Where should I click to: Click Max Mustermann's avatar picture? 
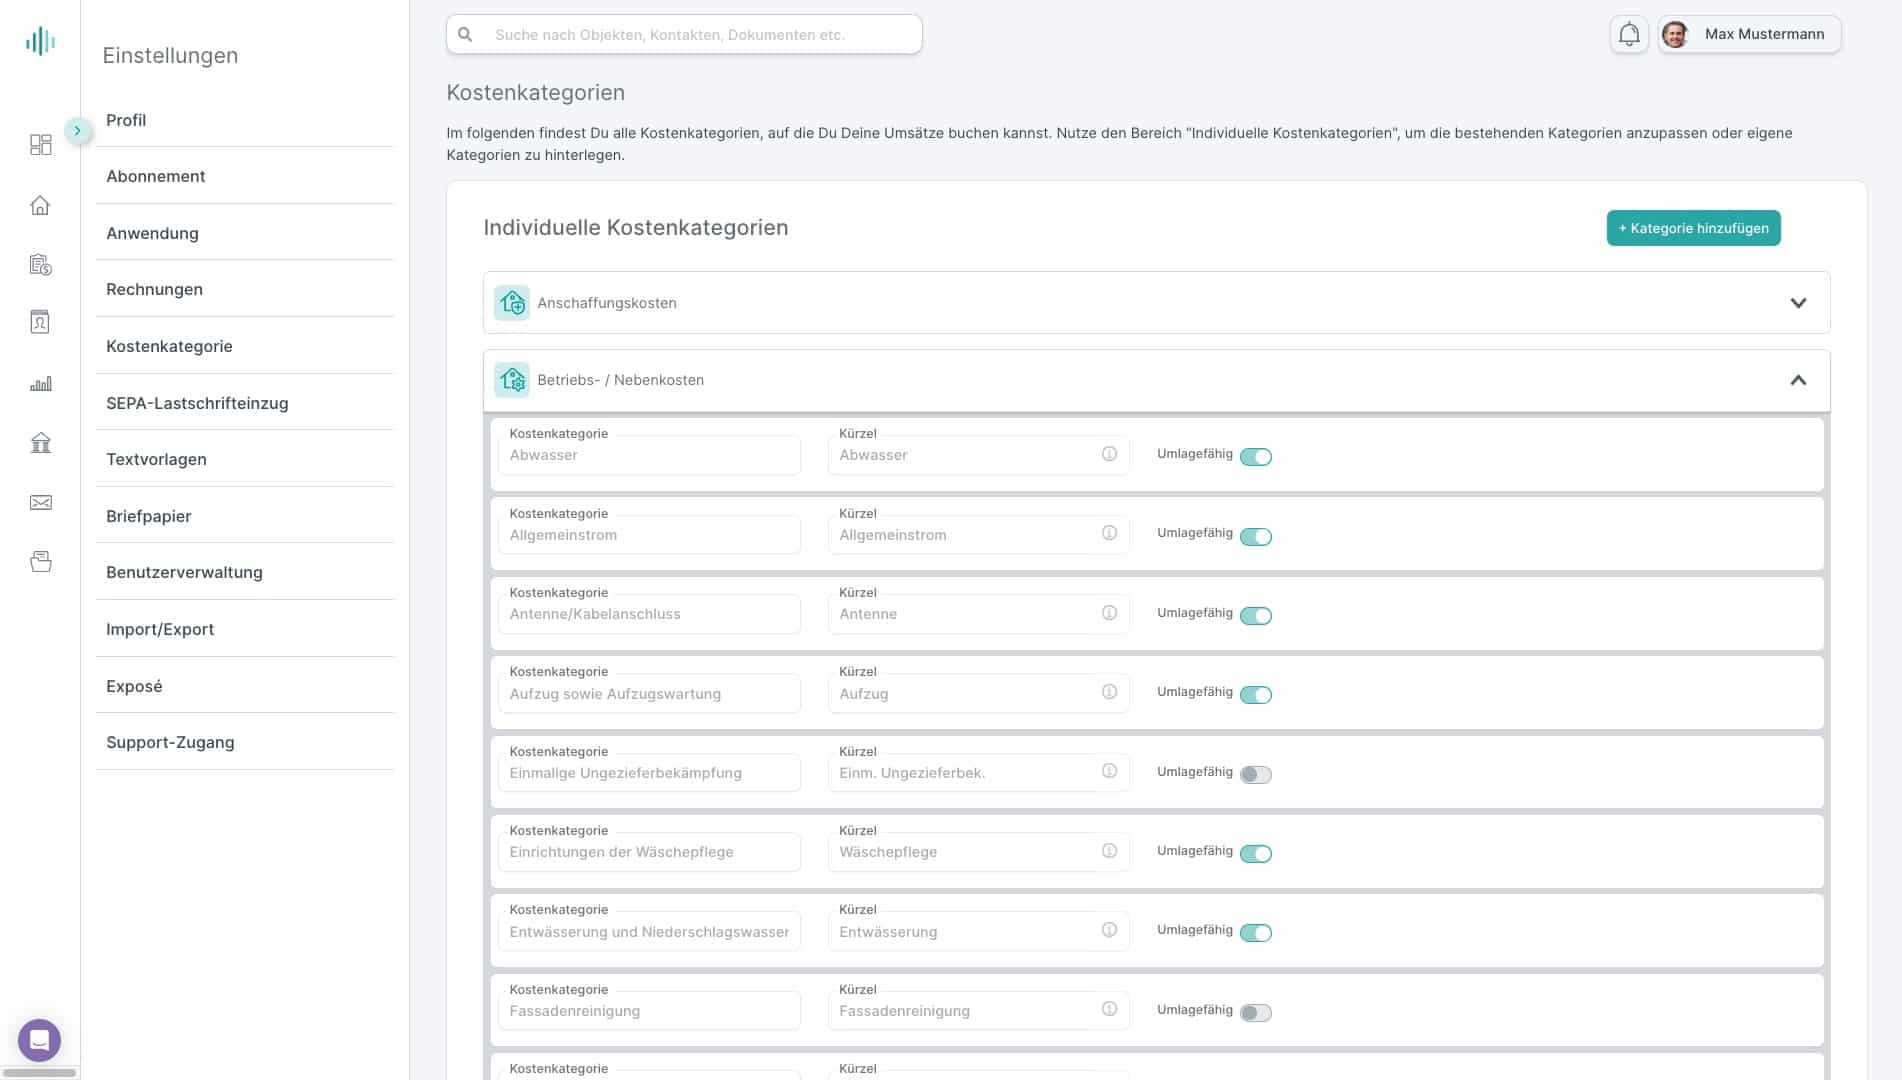[1675, 35]
